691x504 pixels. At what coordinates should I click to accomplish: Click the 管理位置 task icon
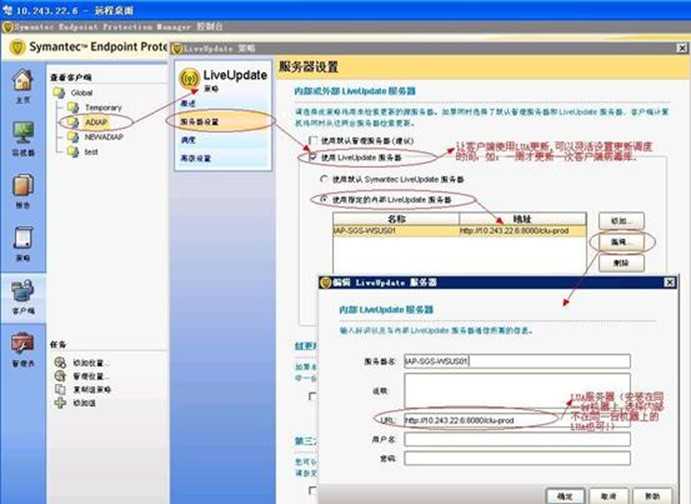pyautogui.click(x=60, y=376)
